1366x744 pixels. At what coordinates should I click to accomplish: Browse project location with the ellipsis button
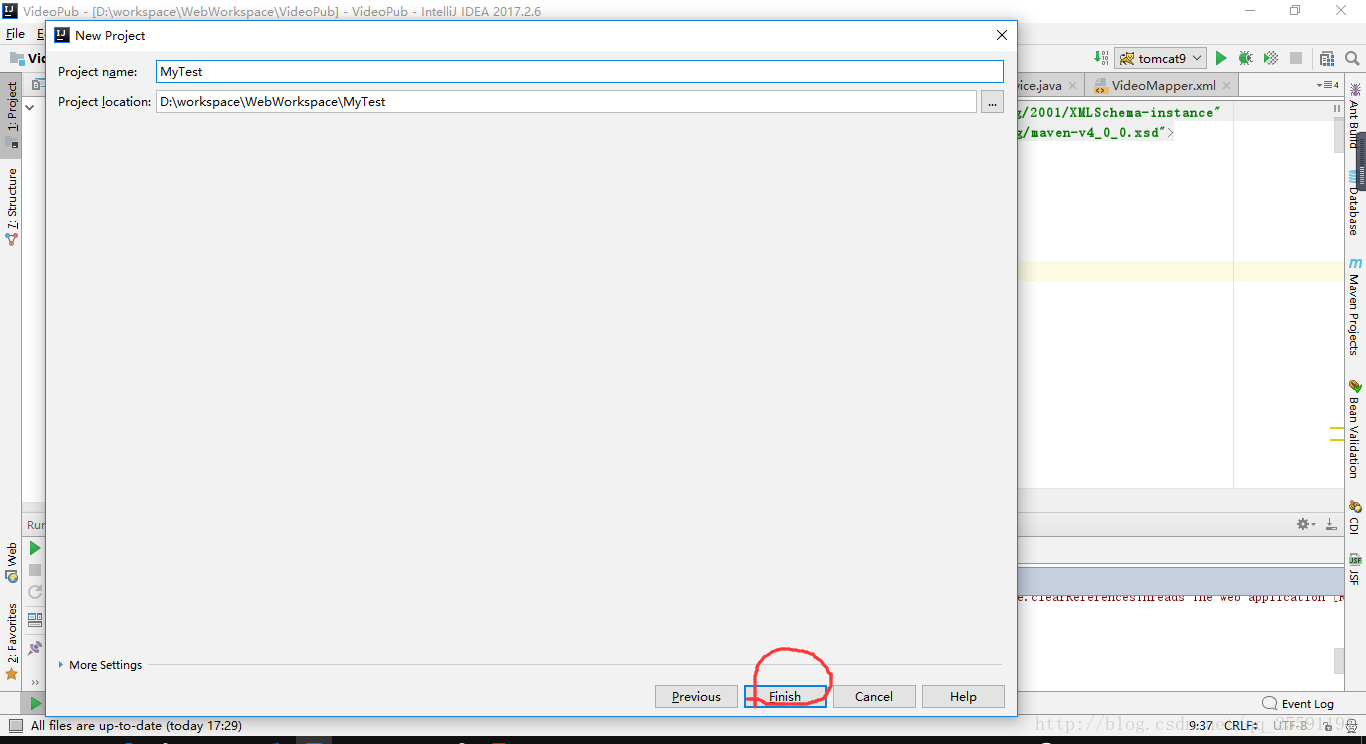(992, 102)
